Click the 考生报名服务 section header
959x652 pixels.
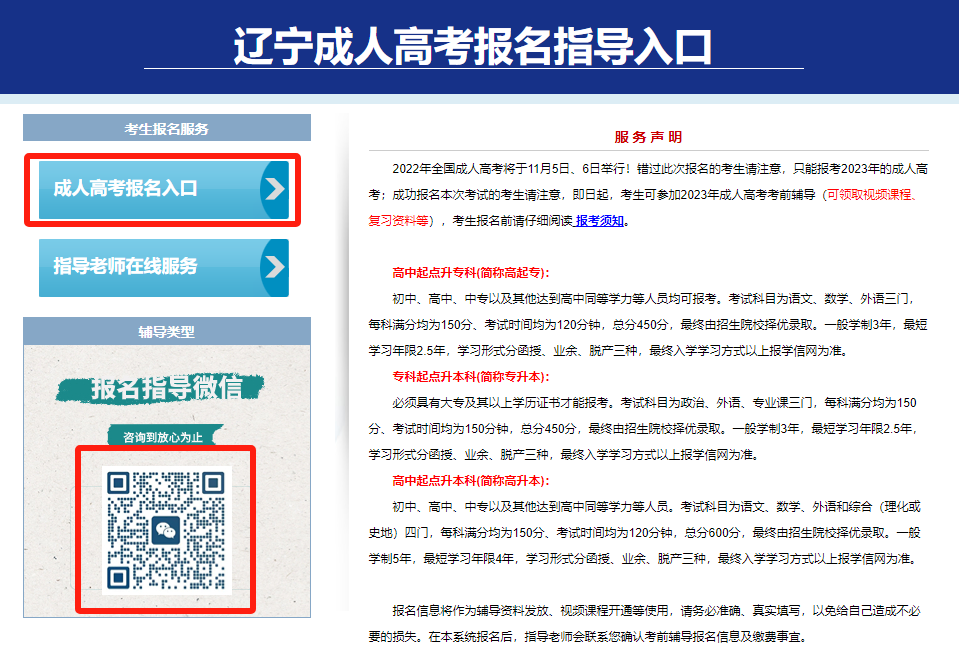point(166,129)
